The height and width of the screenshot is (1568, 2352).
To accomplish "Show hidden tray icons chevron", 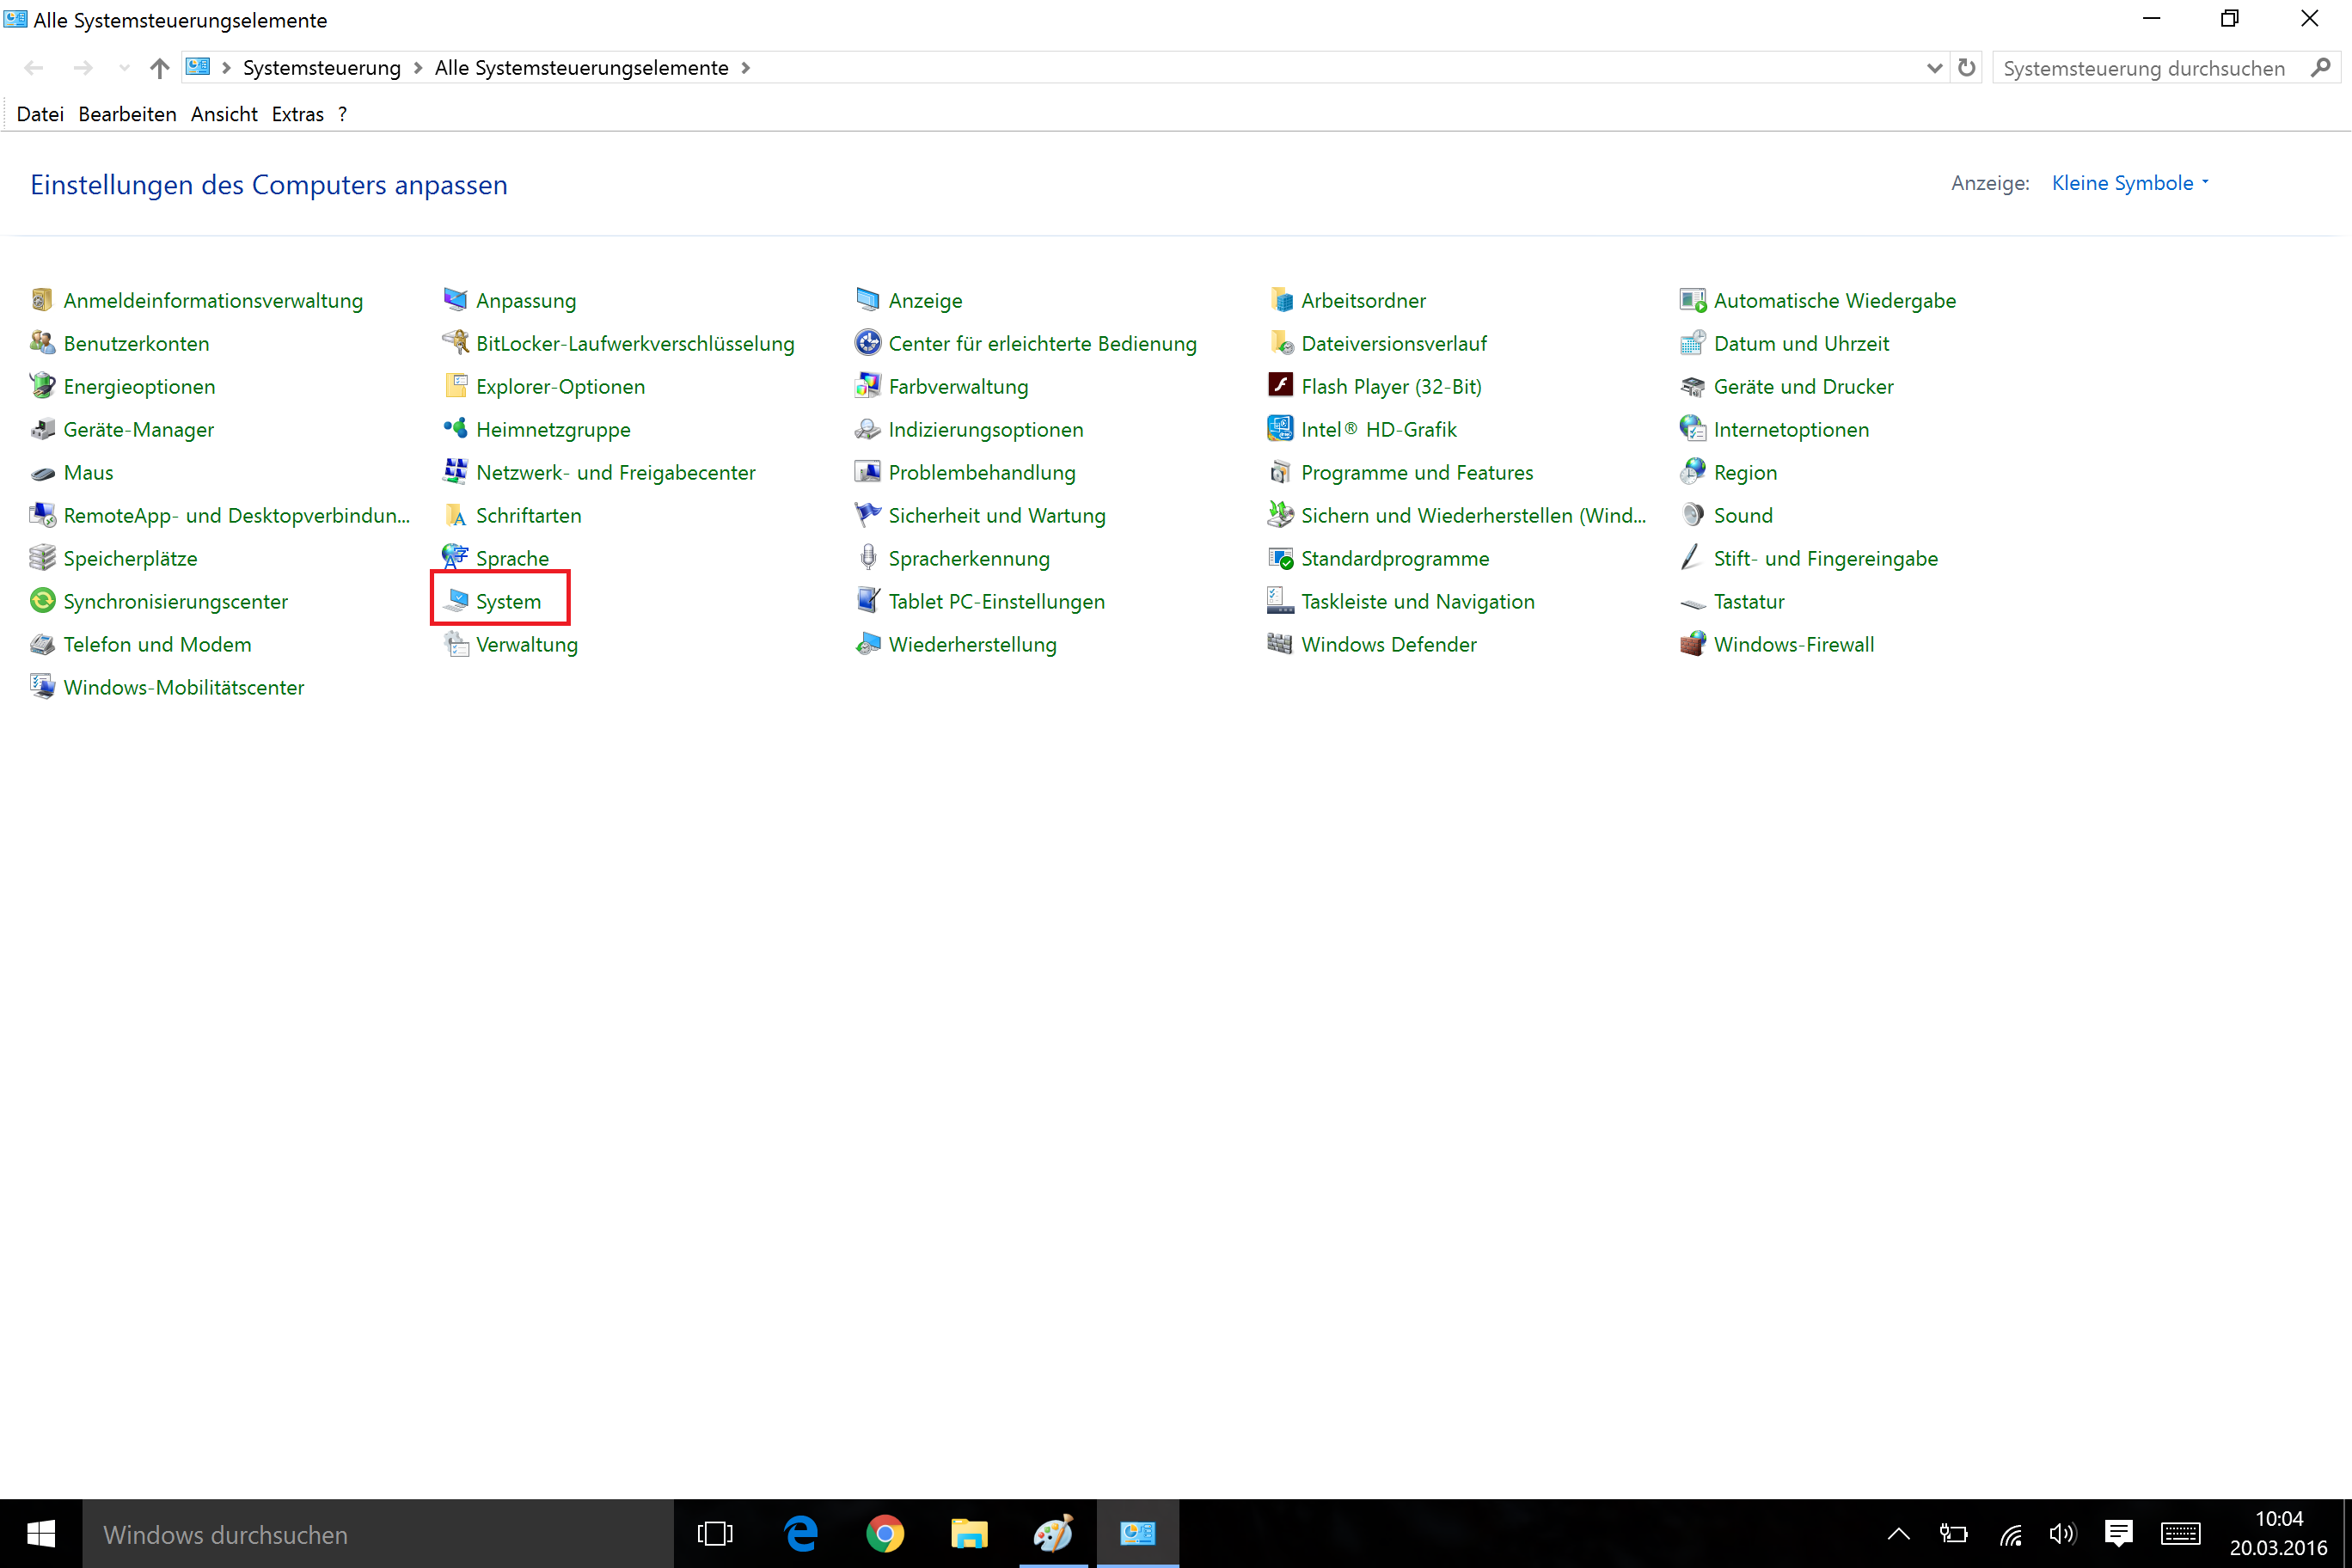I will (x=1898, y=1534).
